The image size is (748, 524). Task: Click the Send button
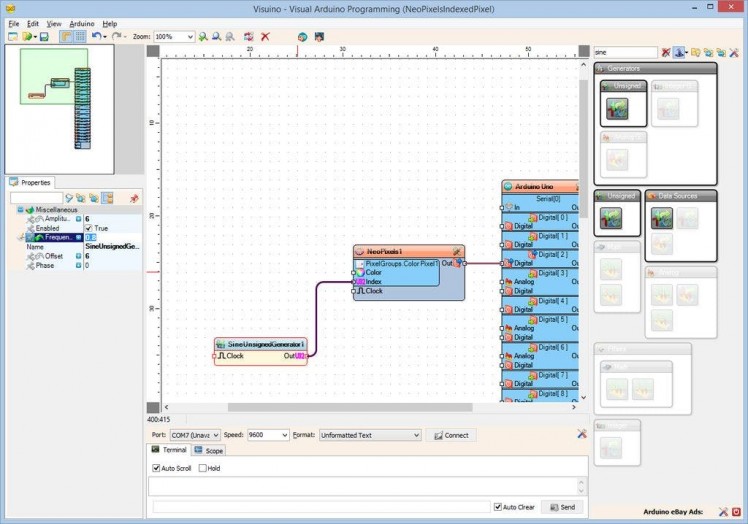562,507
